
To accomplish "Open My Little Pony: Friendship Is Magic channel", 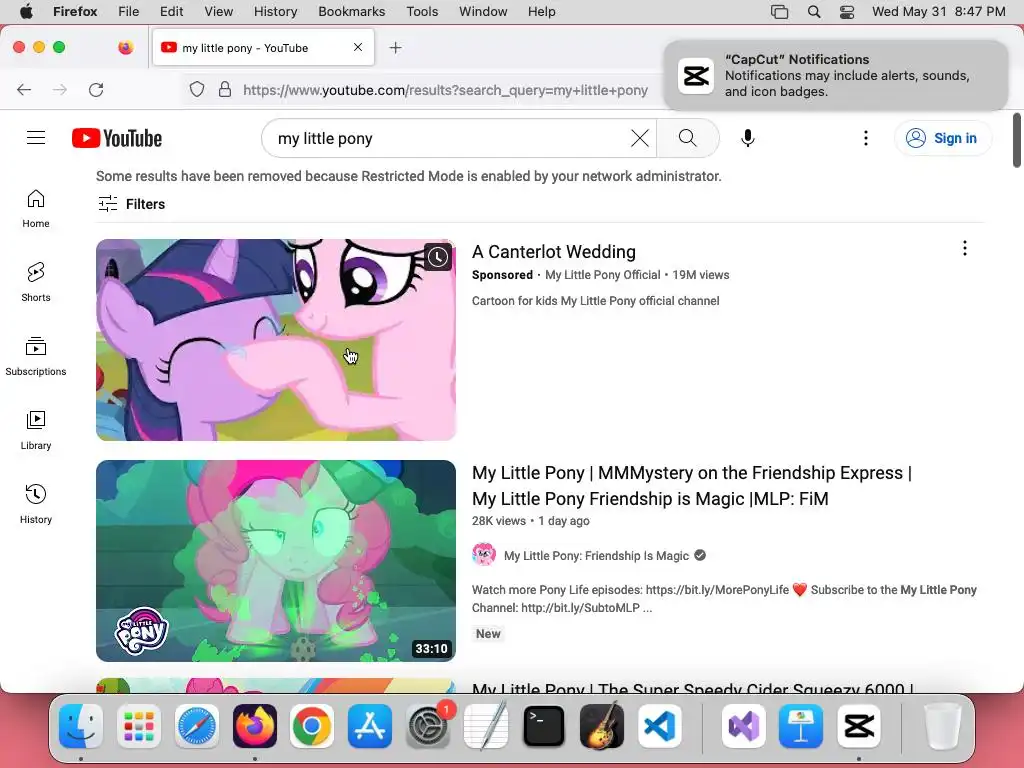I will [596, 556].
